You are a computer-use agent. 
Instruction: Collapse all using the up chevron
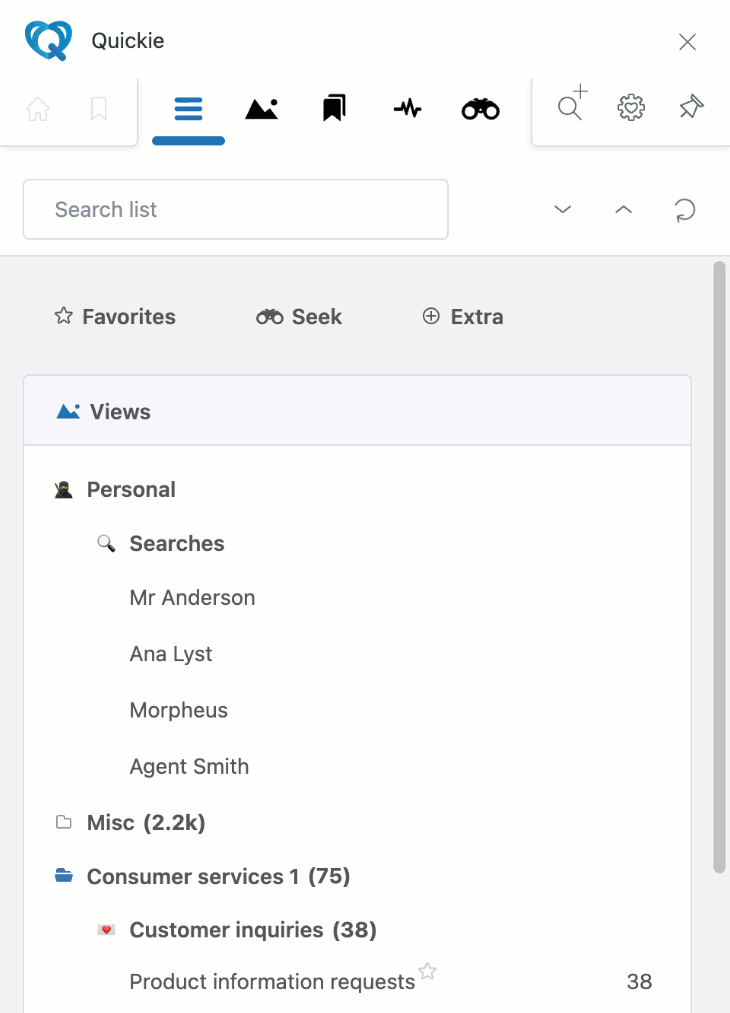[x=623, y=209]
